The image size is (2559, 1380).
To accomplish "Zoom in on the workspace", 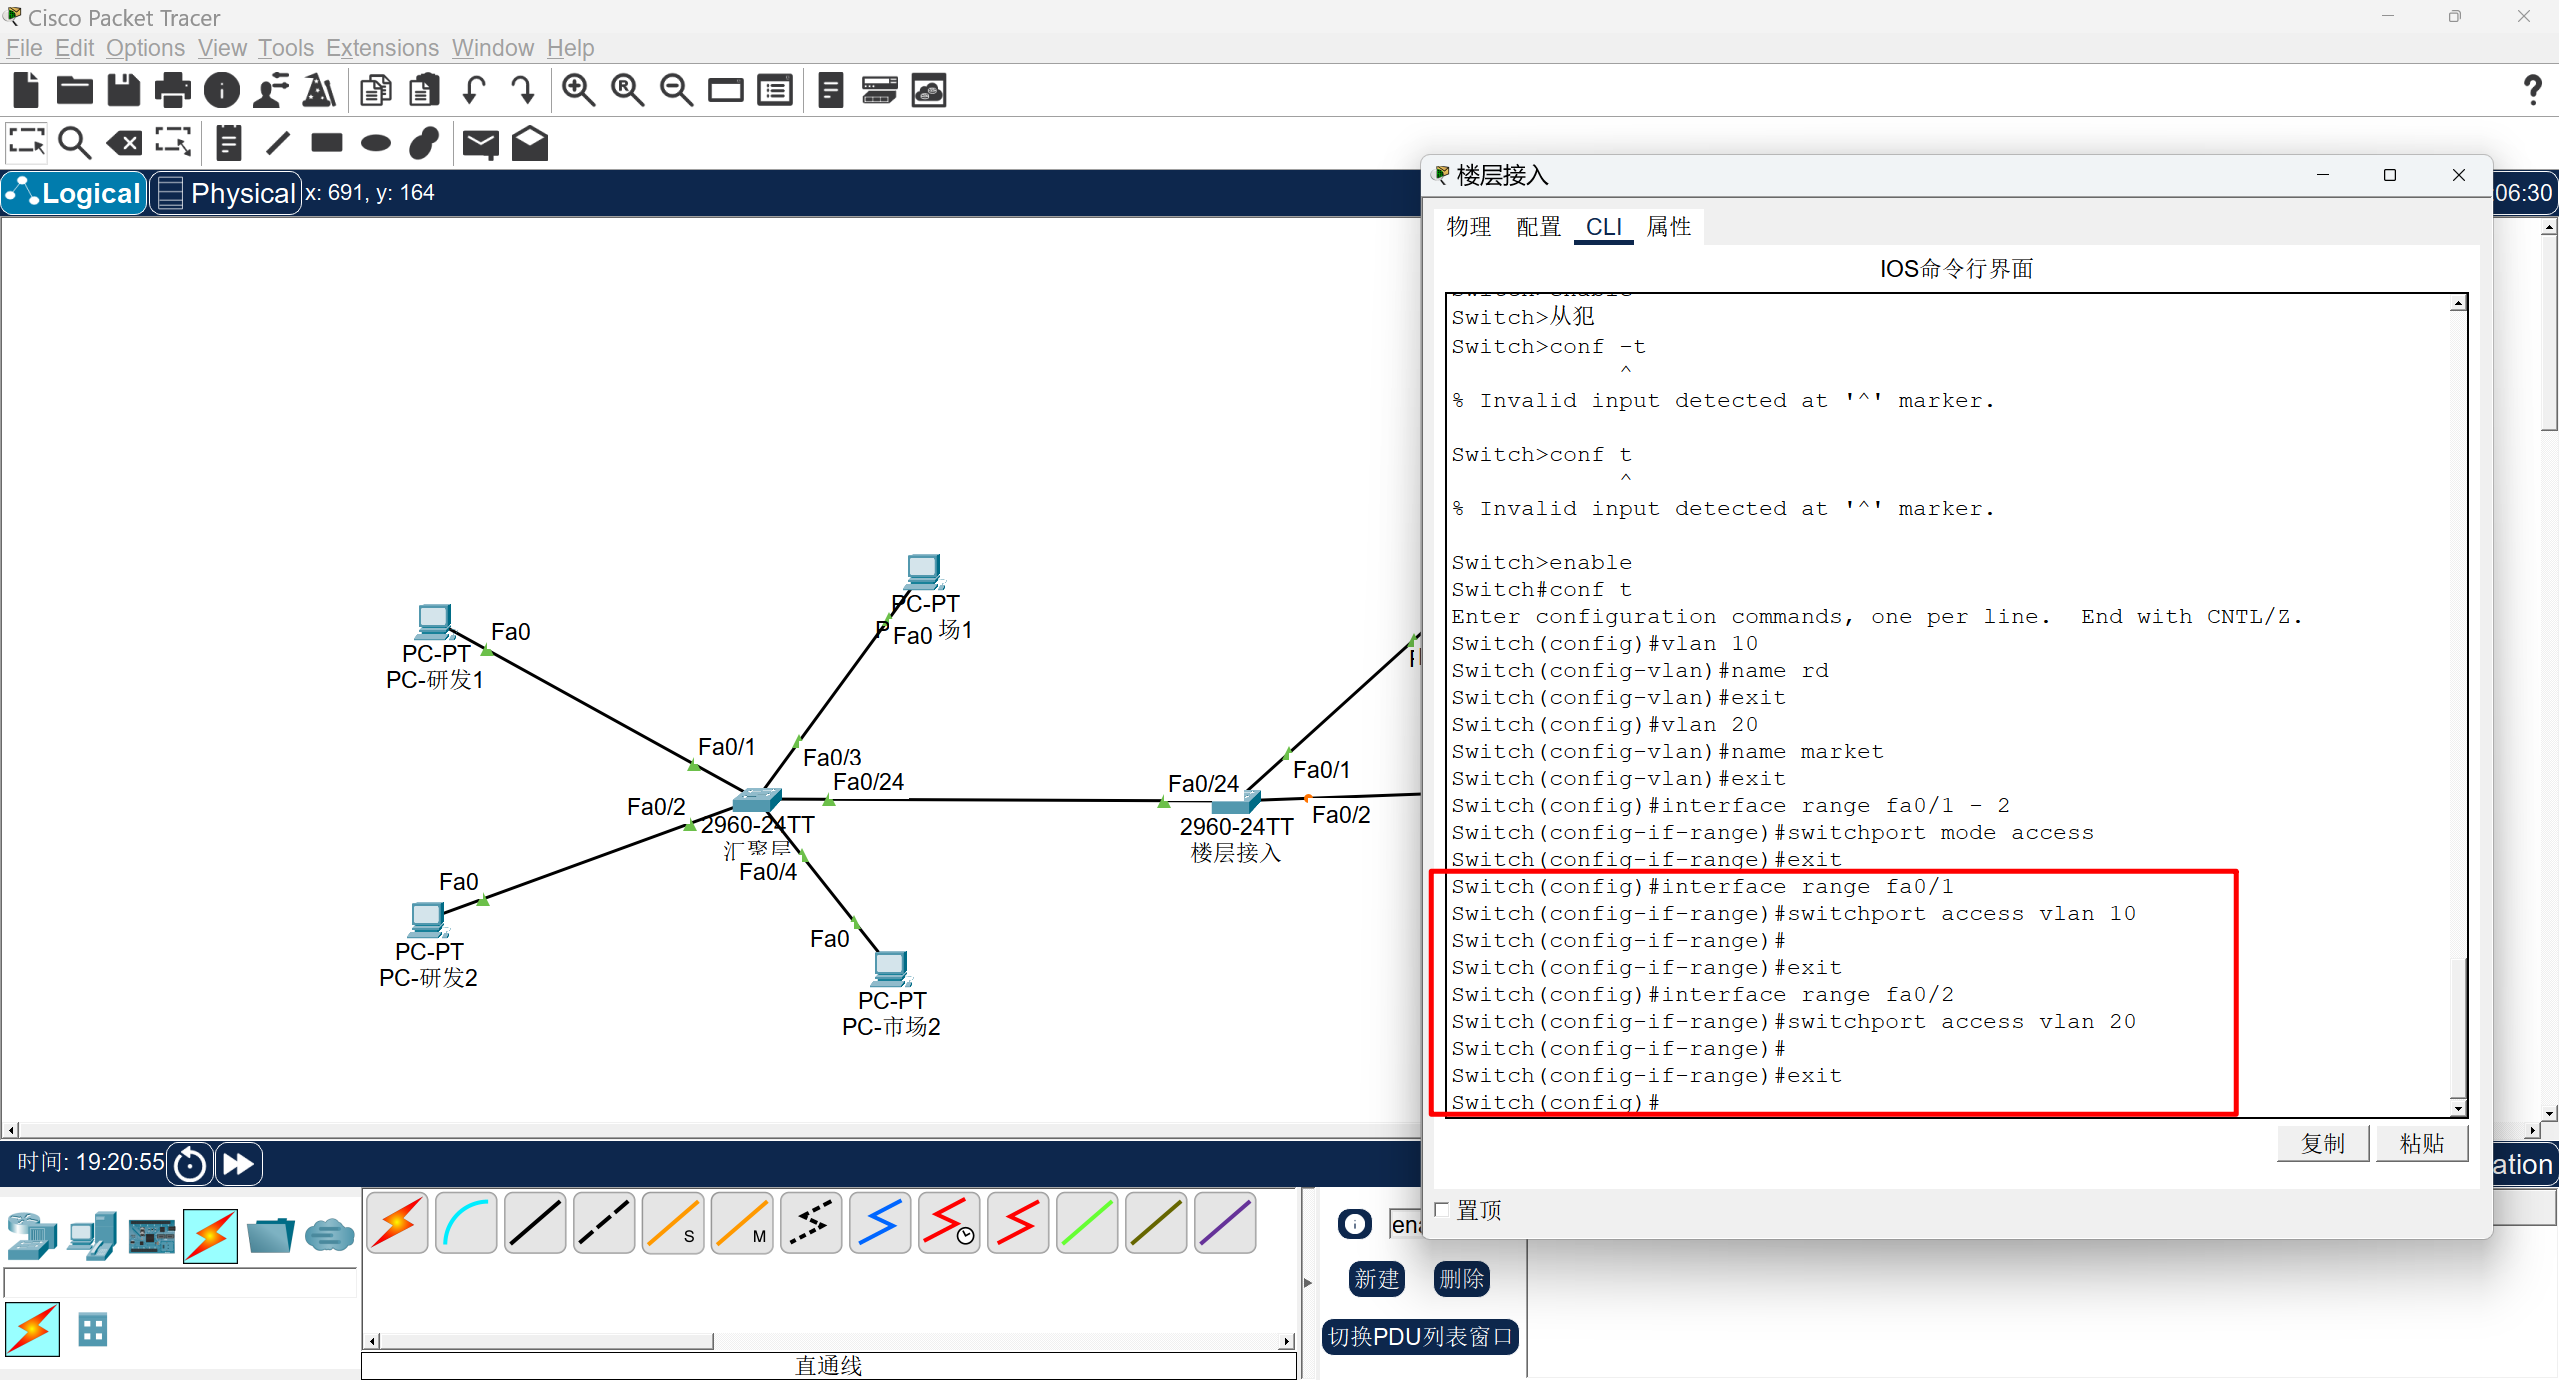I will click(578, 91).
